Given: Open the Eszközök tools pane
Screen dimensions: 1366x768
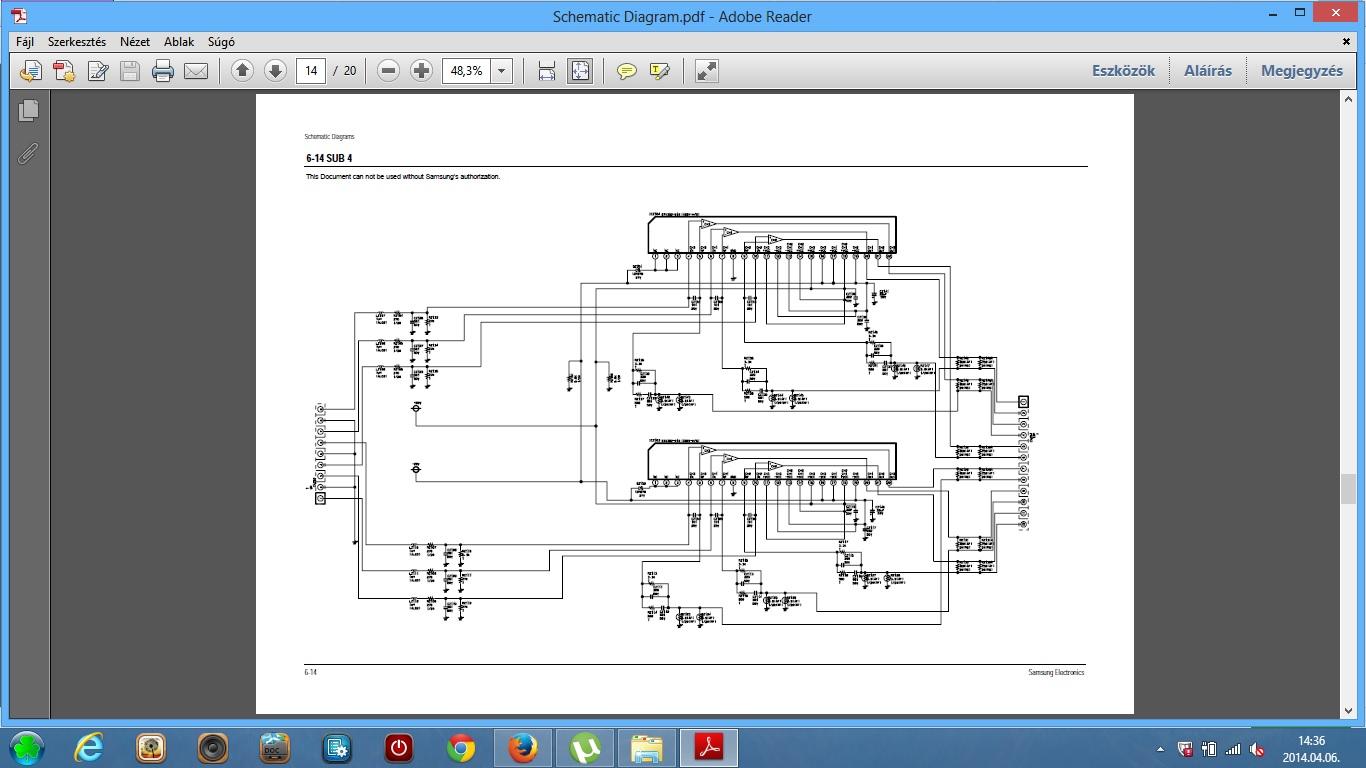Looking at the screenshot, I should coord(1123,71).
